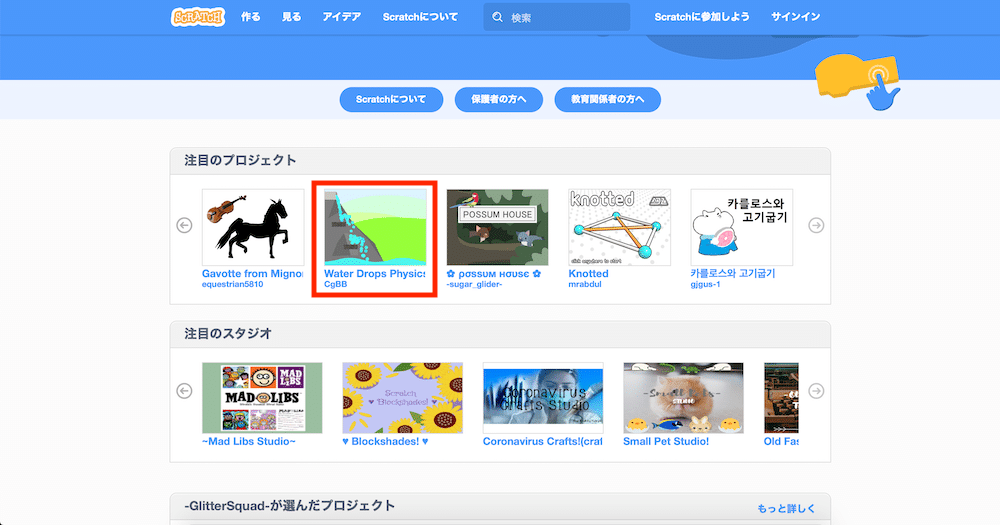Viewport: 1000px width, 525px height.
Task: Click left arrow of 注目のプロジェクト carousel
Action: click(x=184, y=225)
